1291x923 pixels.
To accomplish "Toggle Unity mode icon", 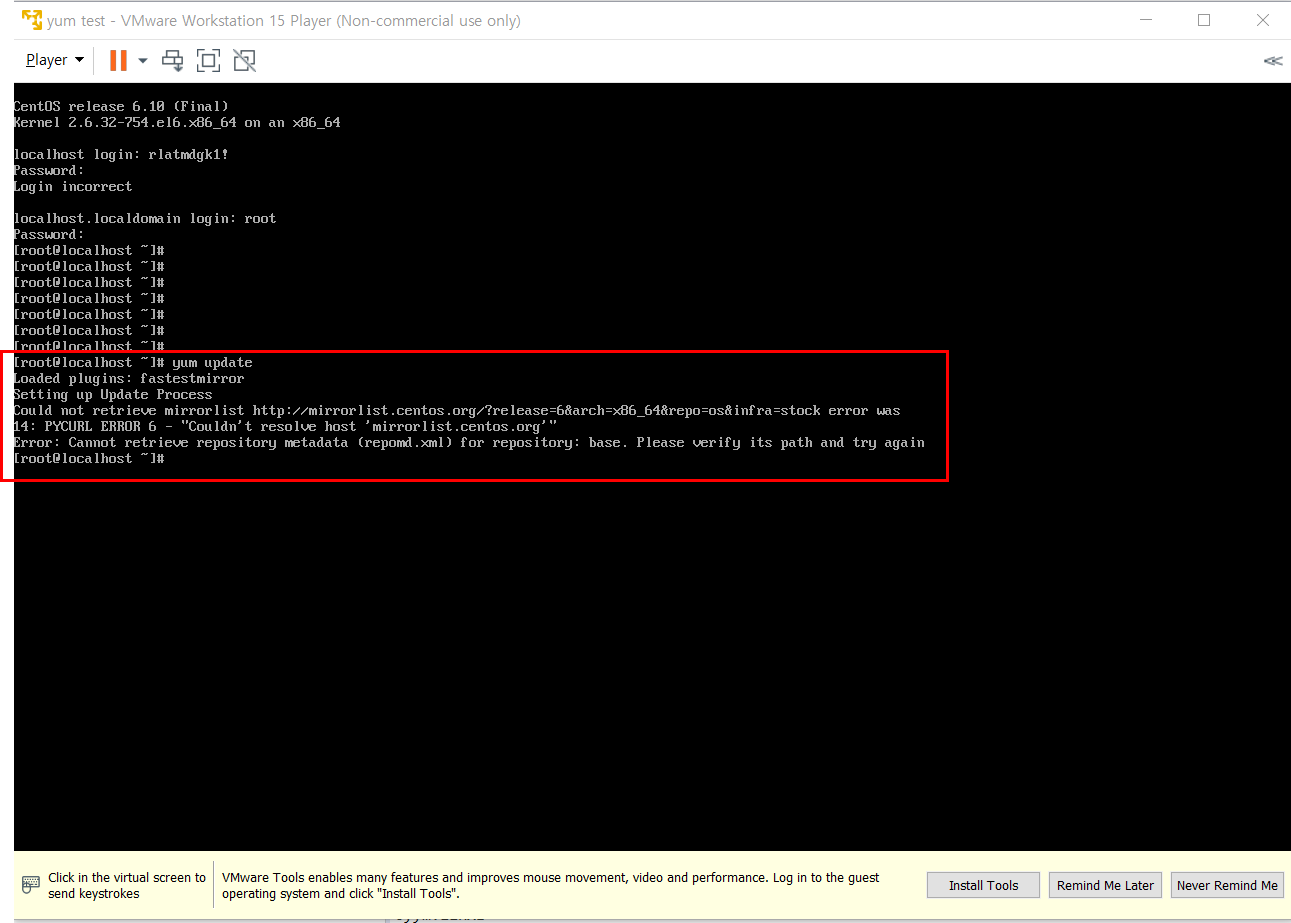I will tap(244, 61).
